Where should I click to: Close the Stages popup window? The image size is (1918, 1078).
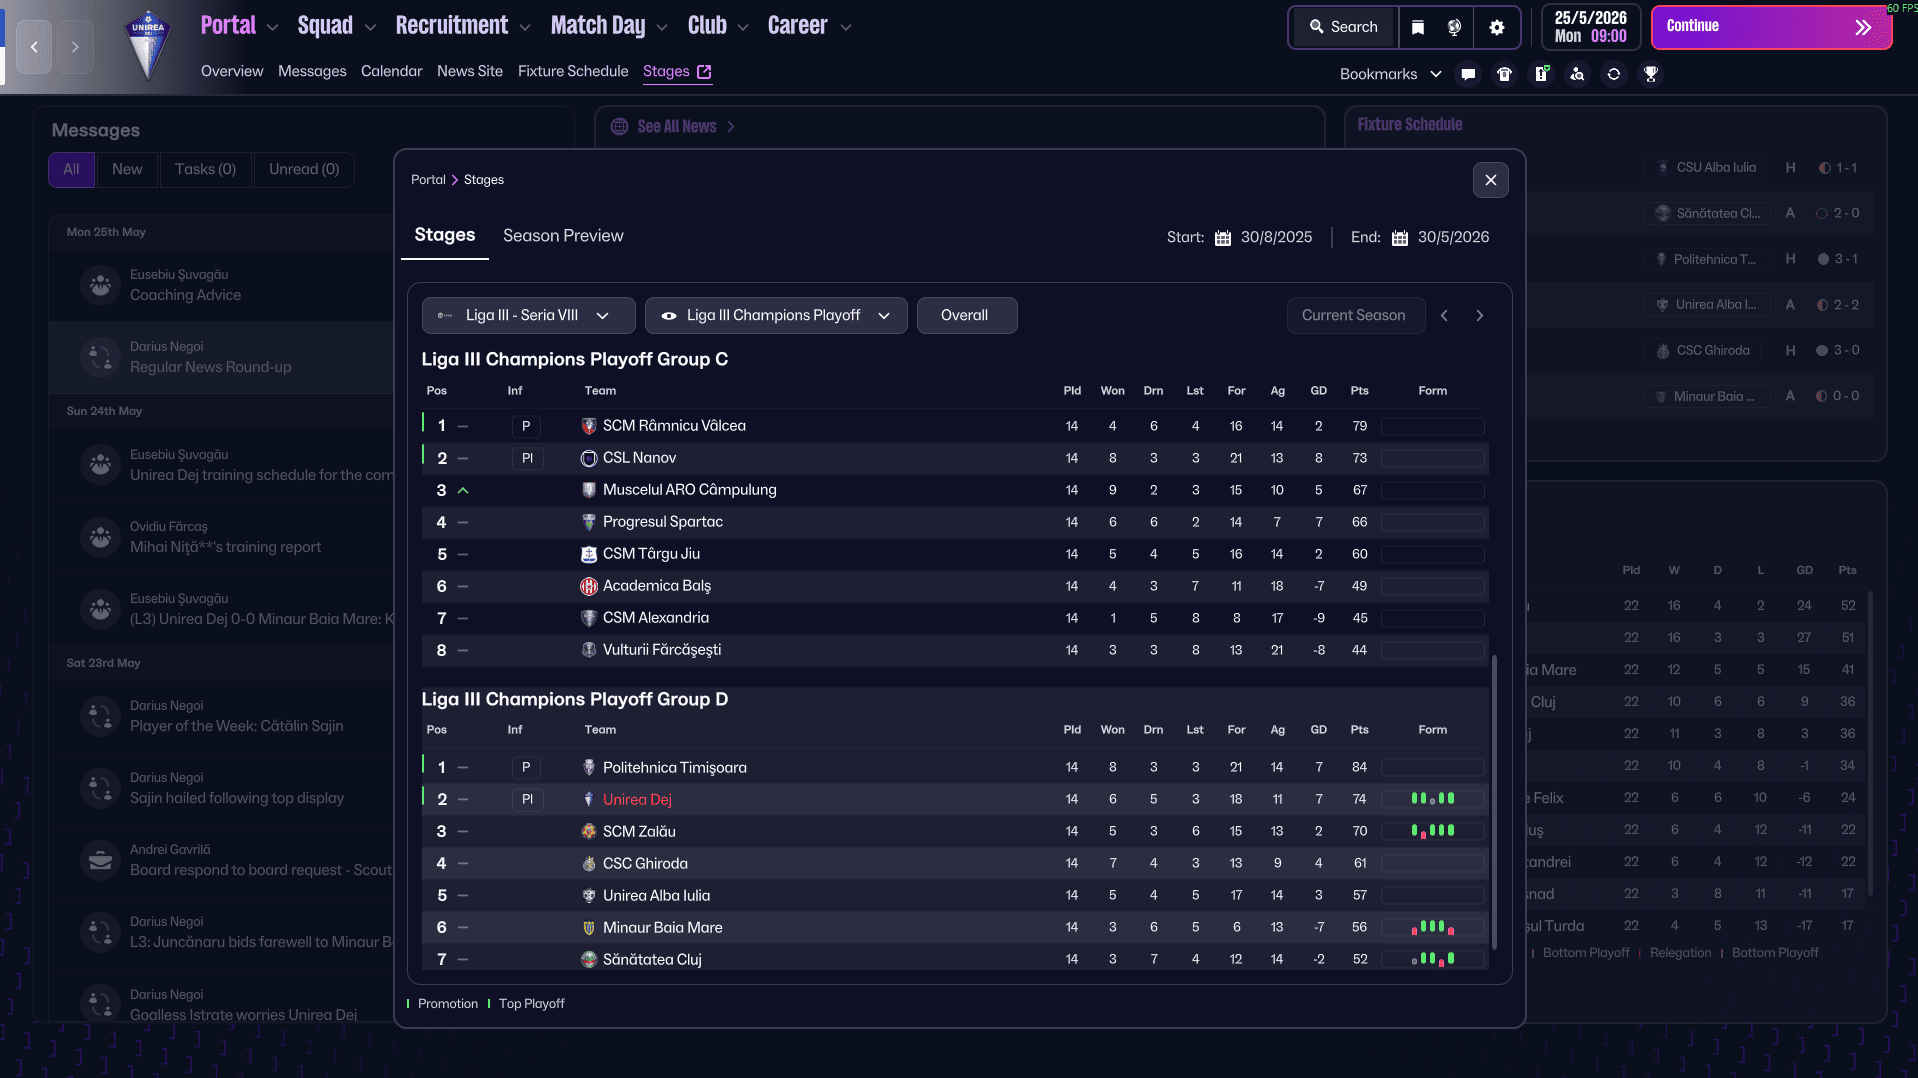[1490, 180]
